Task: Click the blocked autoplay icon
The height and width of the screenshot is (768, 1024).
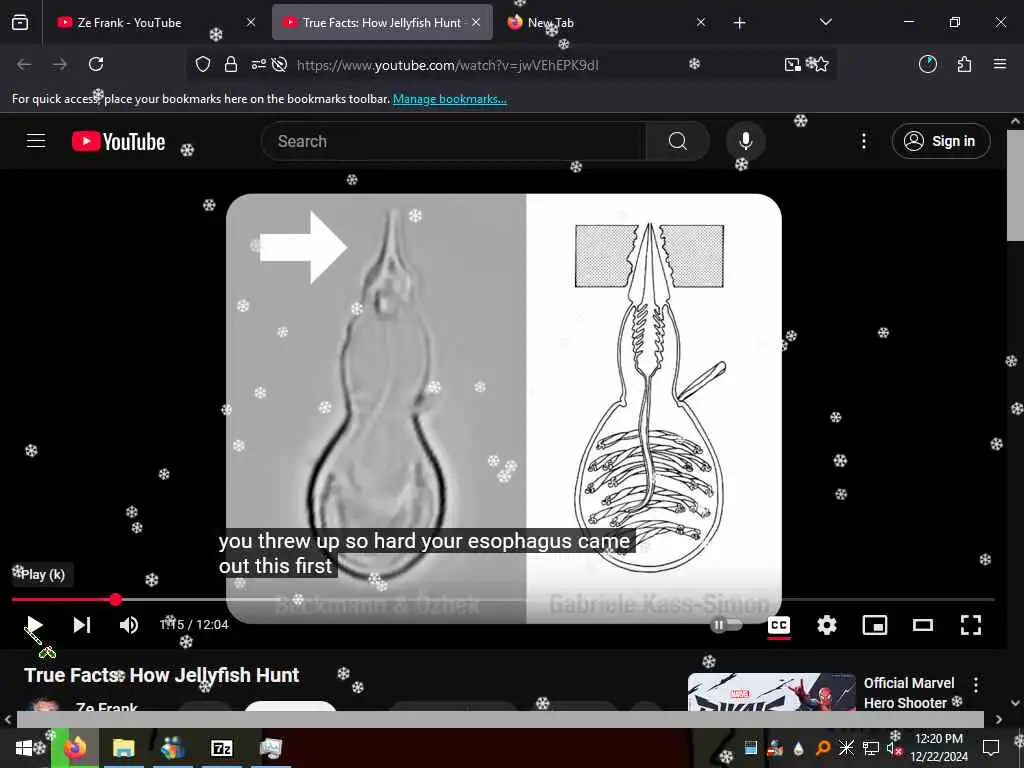Action: 280,64
